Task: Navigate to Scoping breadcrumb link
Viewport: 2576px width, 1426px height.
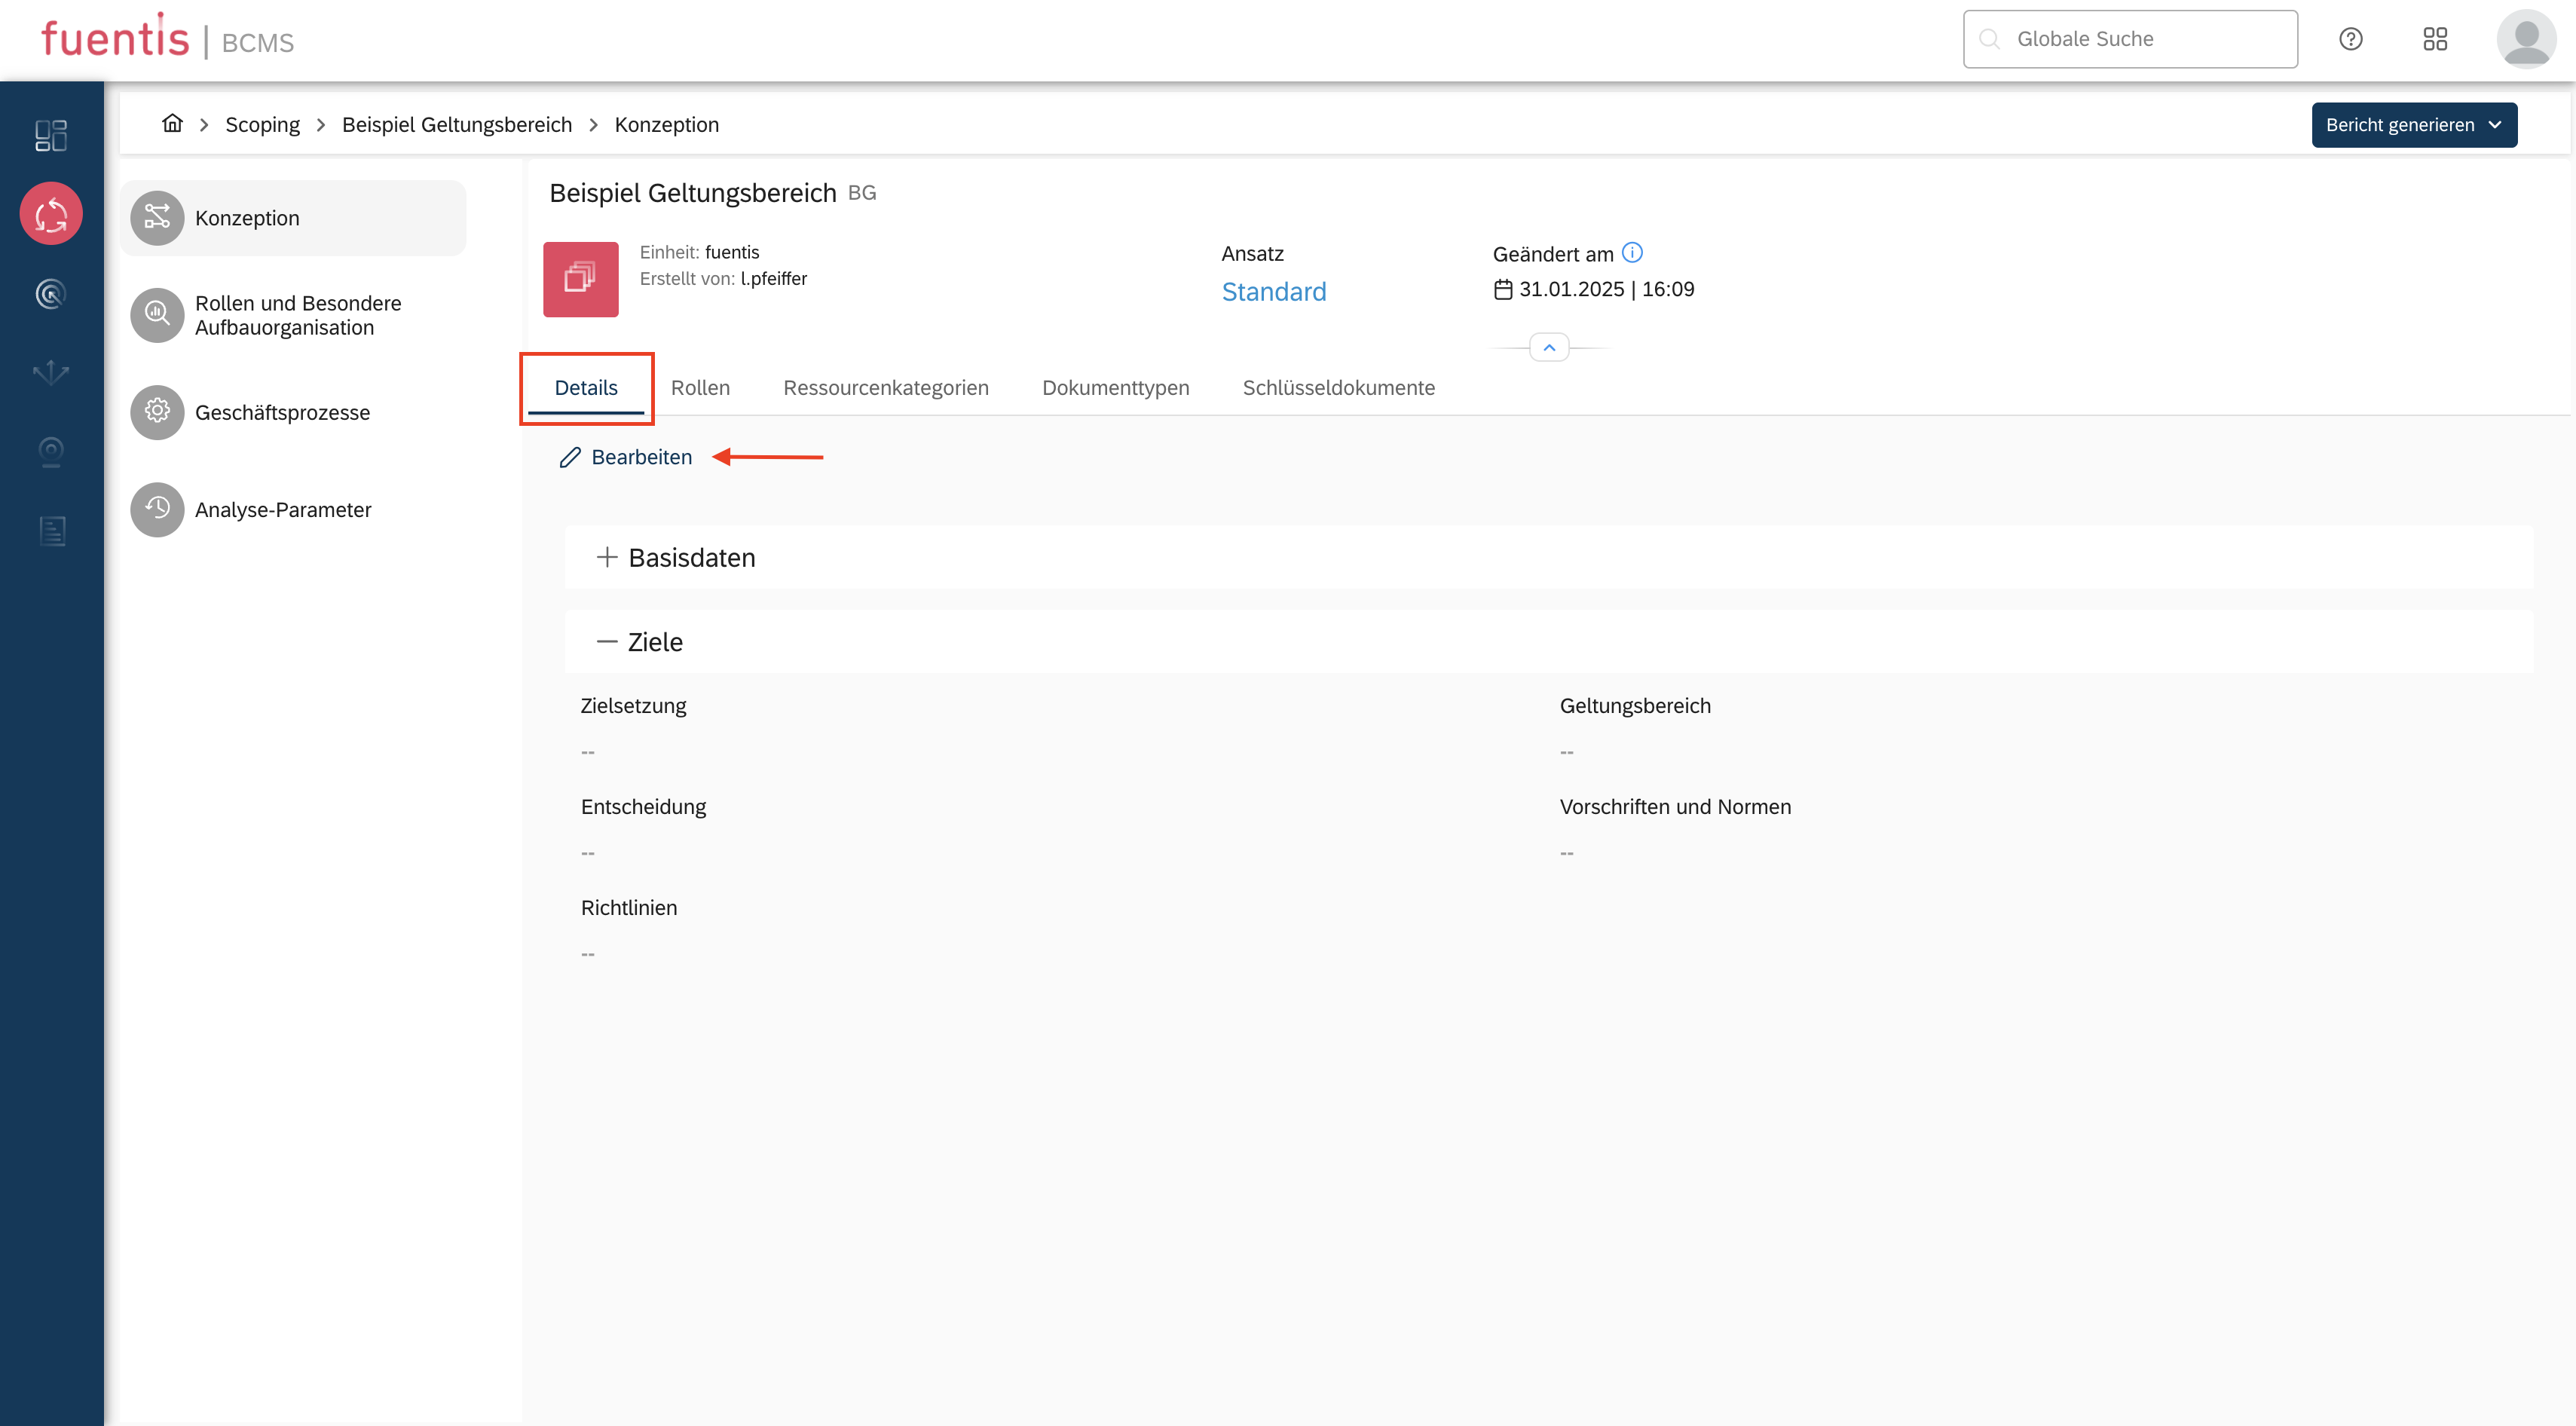Action: coord(262,125)
